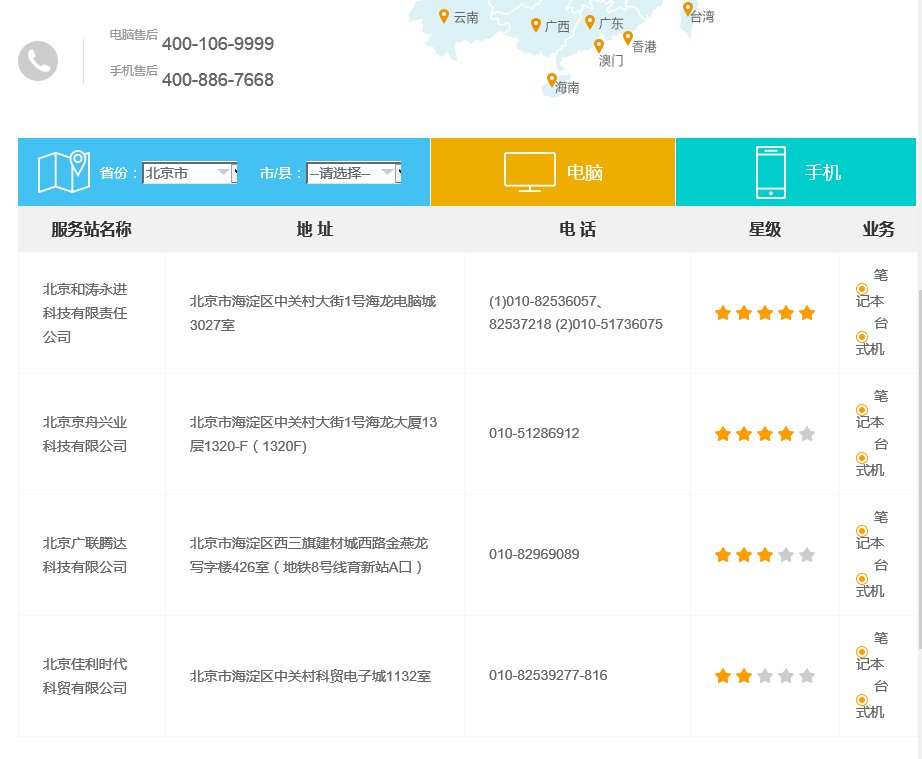
Task: Click the Yunnan (云南) map pin
Action: tap(444, 16)
